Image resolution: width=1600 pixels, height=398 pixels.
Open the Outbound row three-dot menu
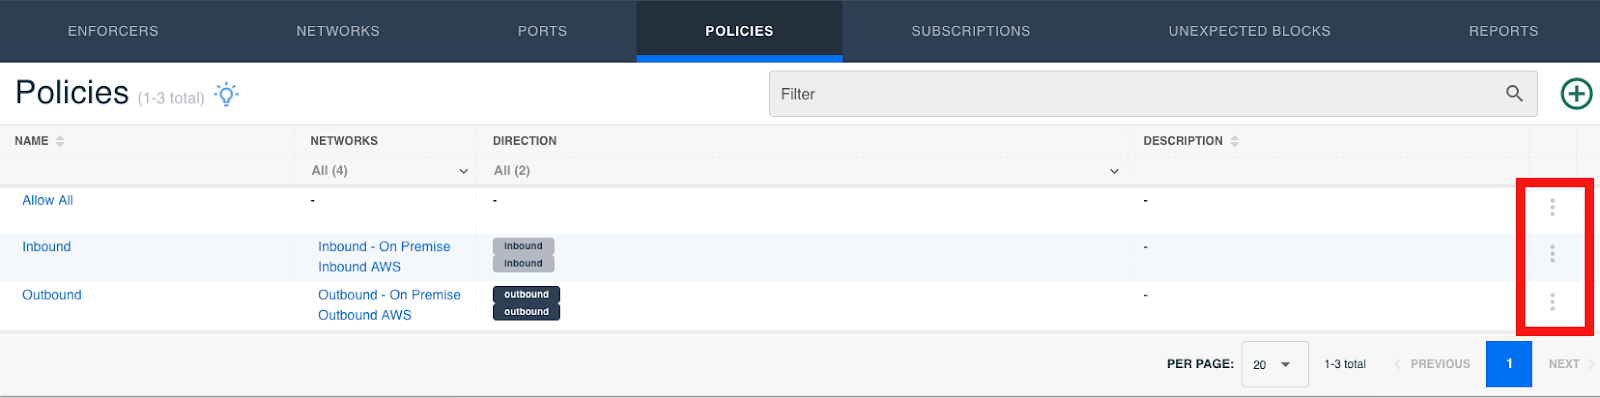[x=1552, y=301]
